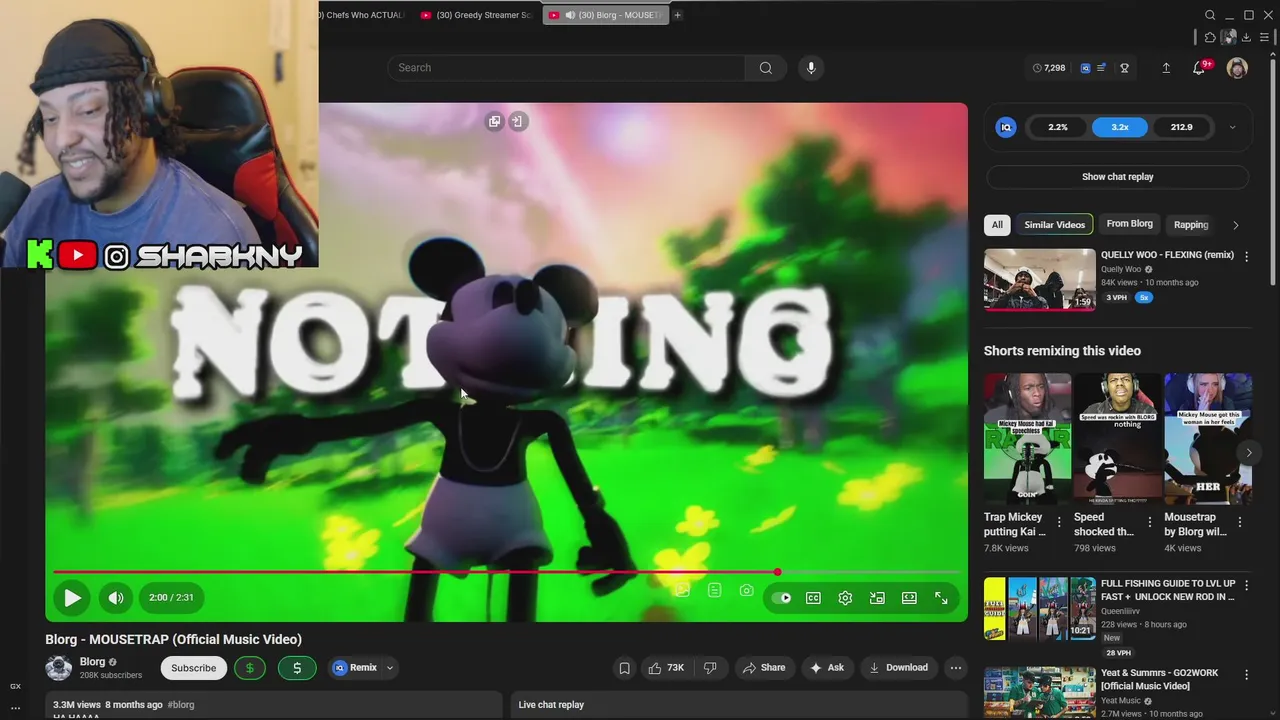Click the vidIQ logo in stats panel
This screenshot has width=1280, height=720.
1006,127
